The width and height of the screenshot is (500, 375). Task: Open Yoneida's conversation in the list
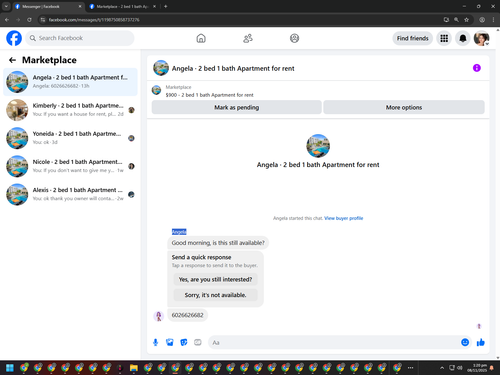click(x=70, y=138)
